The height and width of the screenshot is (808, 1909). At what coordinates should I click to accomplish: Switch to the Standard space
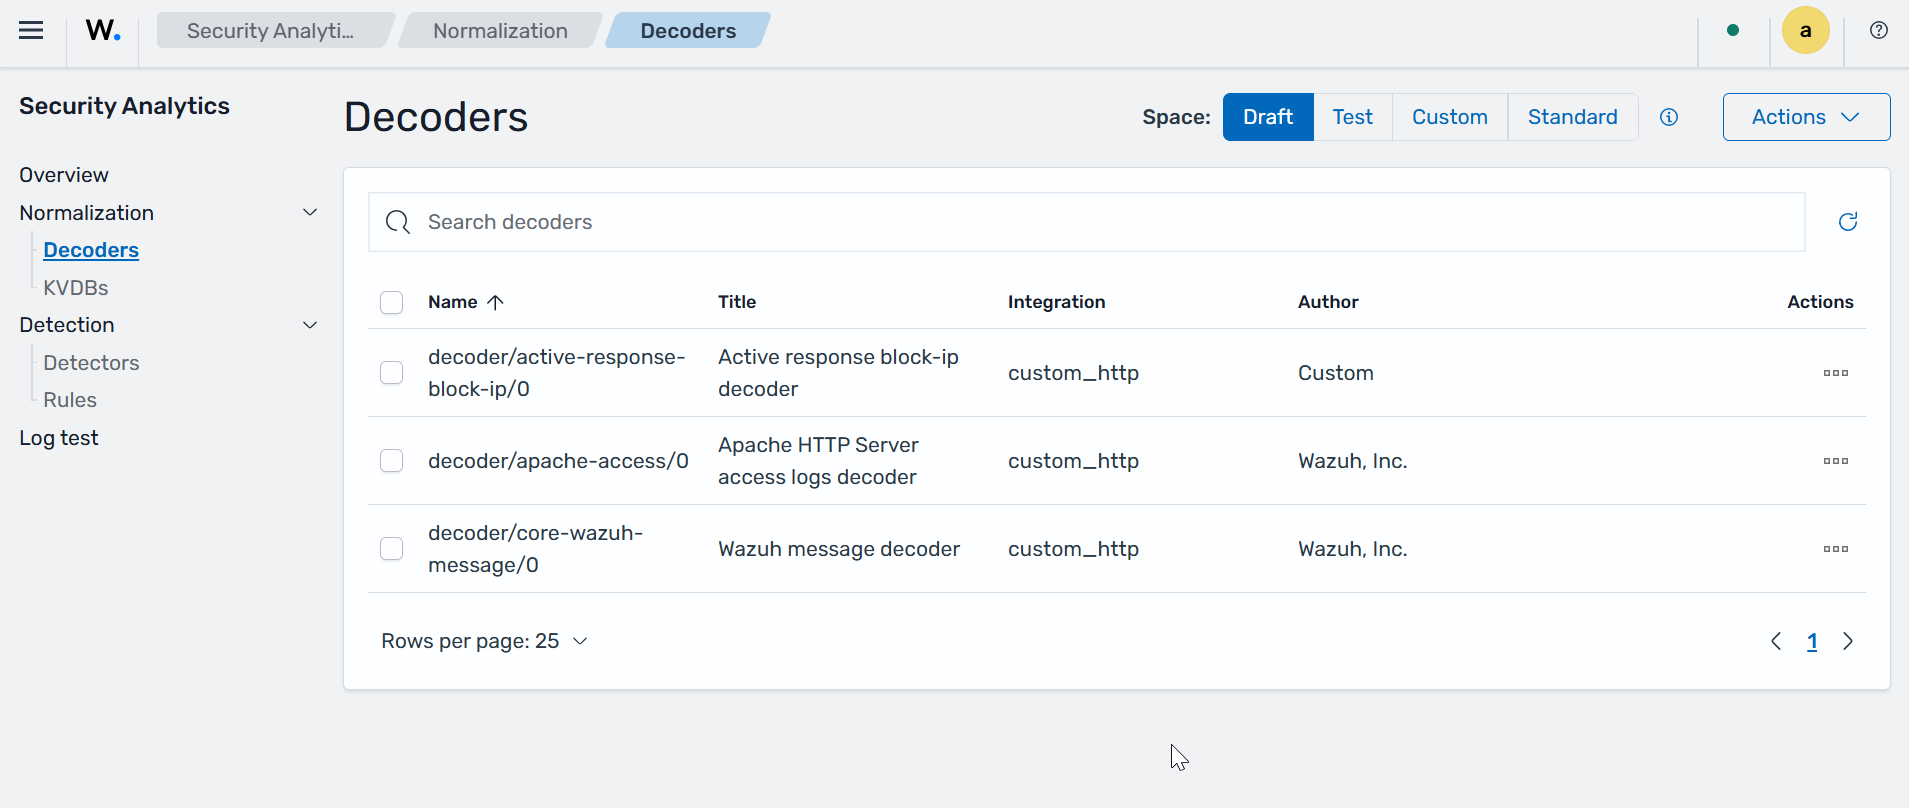(x=1573, y=117)
